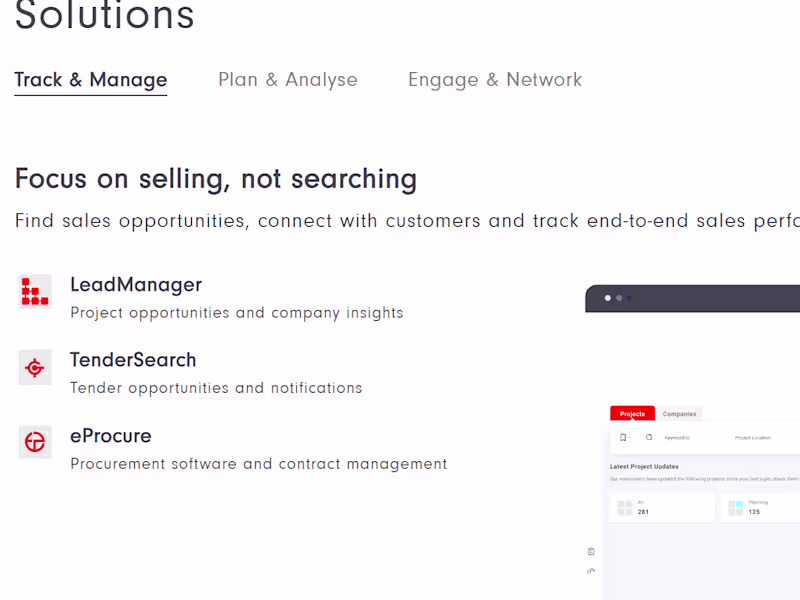The height and width of the screenshot is (600, 800).
Task: Open the LeadManager product link
Action: click(x=136, y=285)
